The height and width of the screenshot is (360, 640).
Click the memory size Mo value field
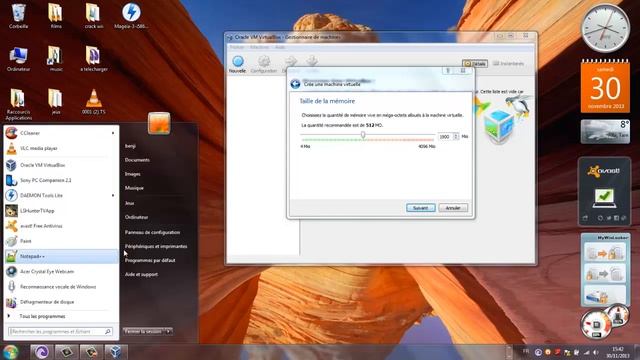445,137
